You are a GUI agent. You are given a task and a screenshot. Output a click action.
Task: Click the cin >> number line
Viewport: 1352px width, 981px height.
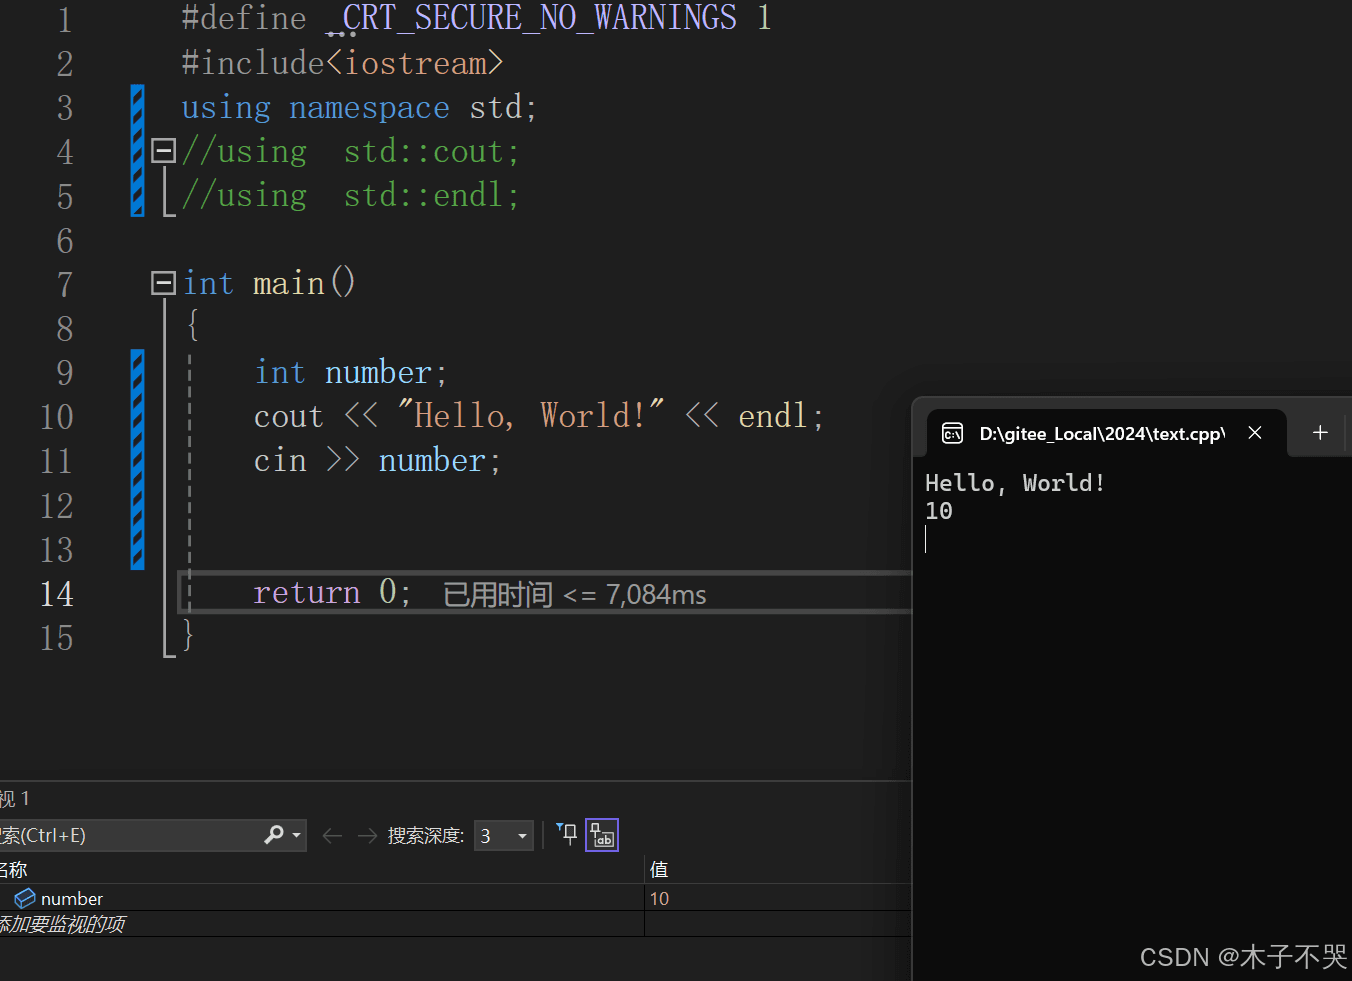pyautogui.click(x=377, y=461)
